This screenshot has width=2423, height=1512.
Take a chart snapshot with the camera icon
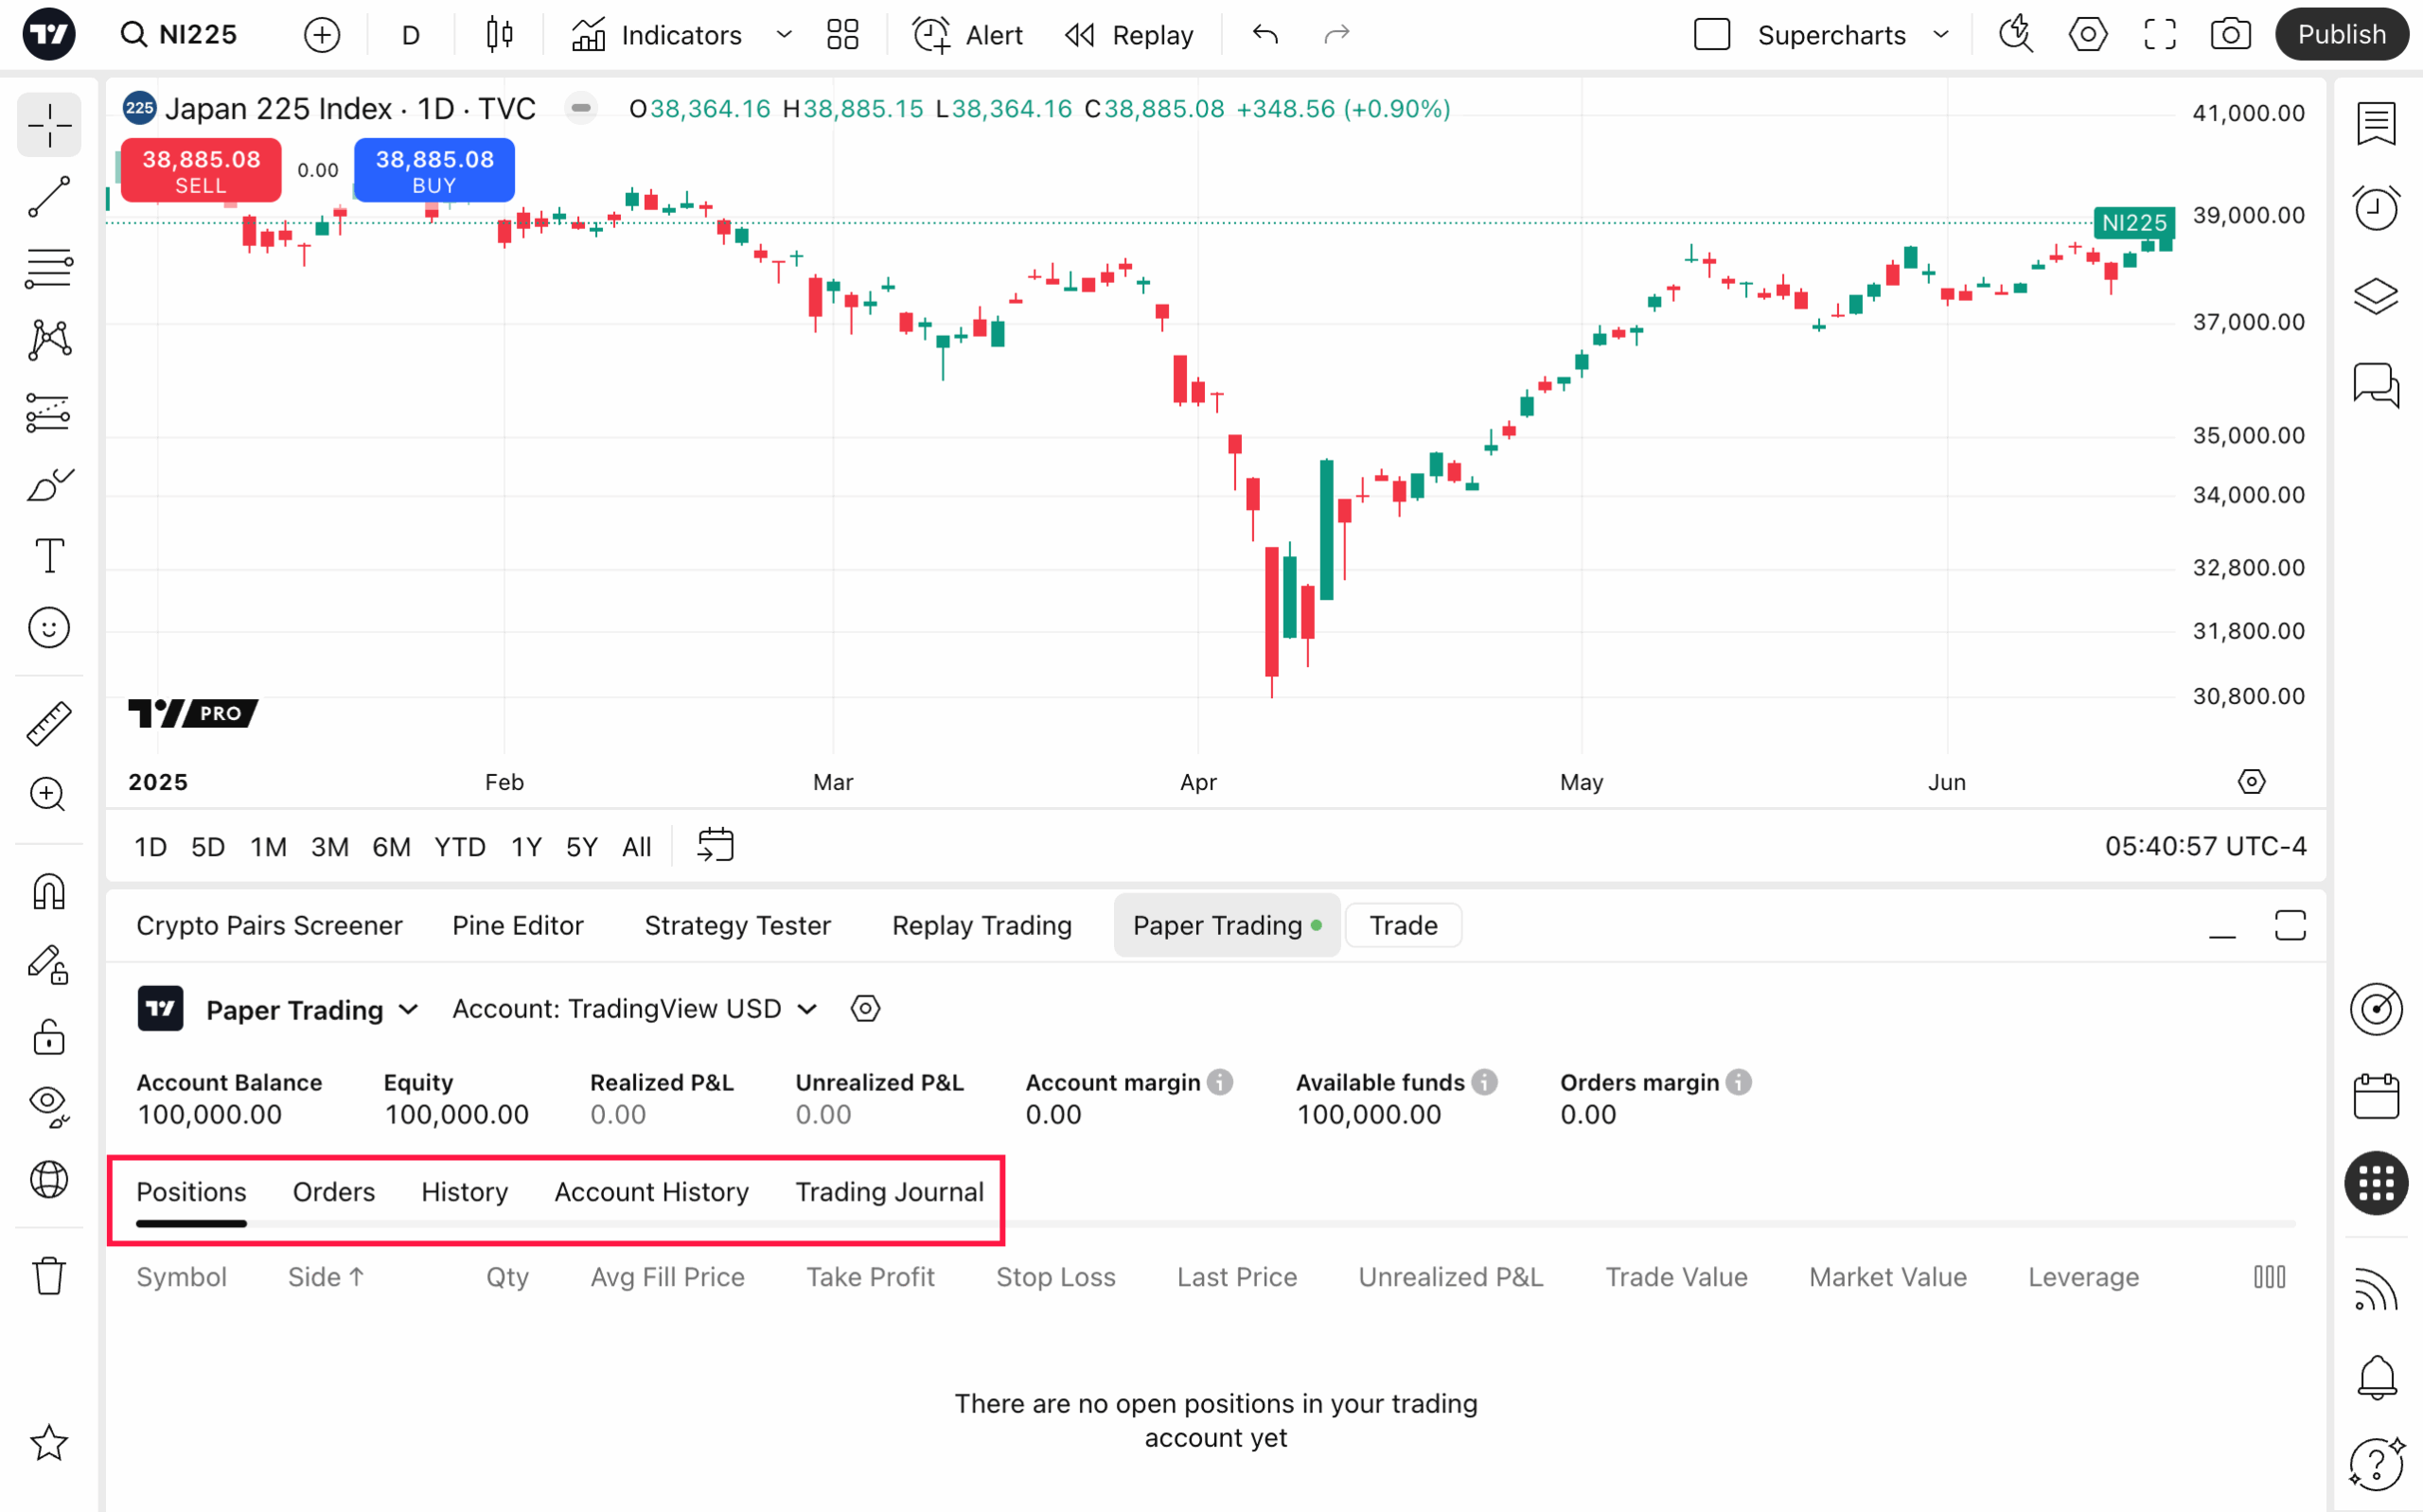click(2230, 33)
